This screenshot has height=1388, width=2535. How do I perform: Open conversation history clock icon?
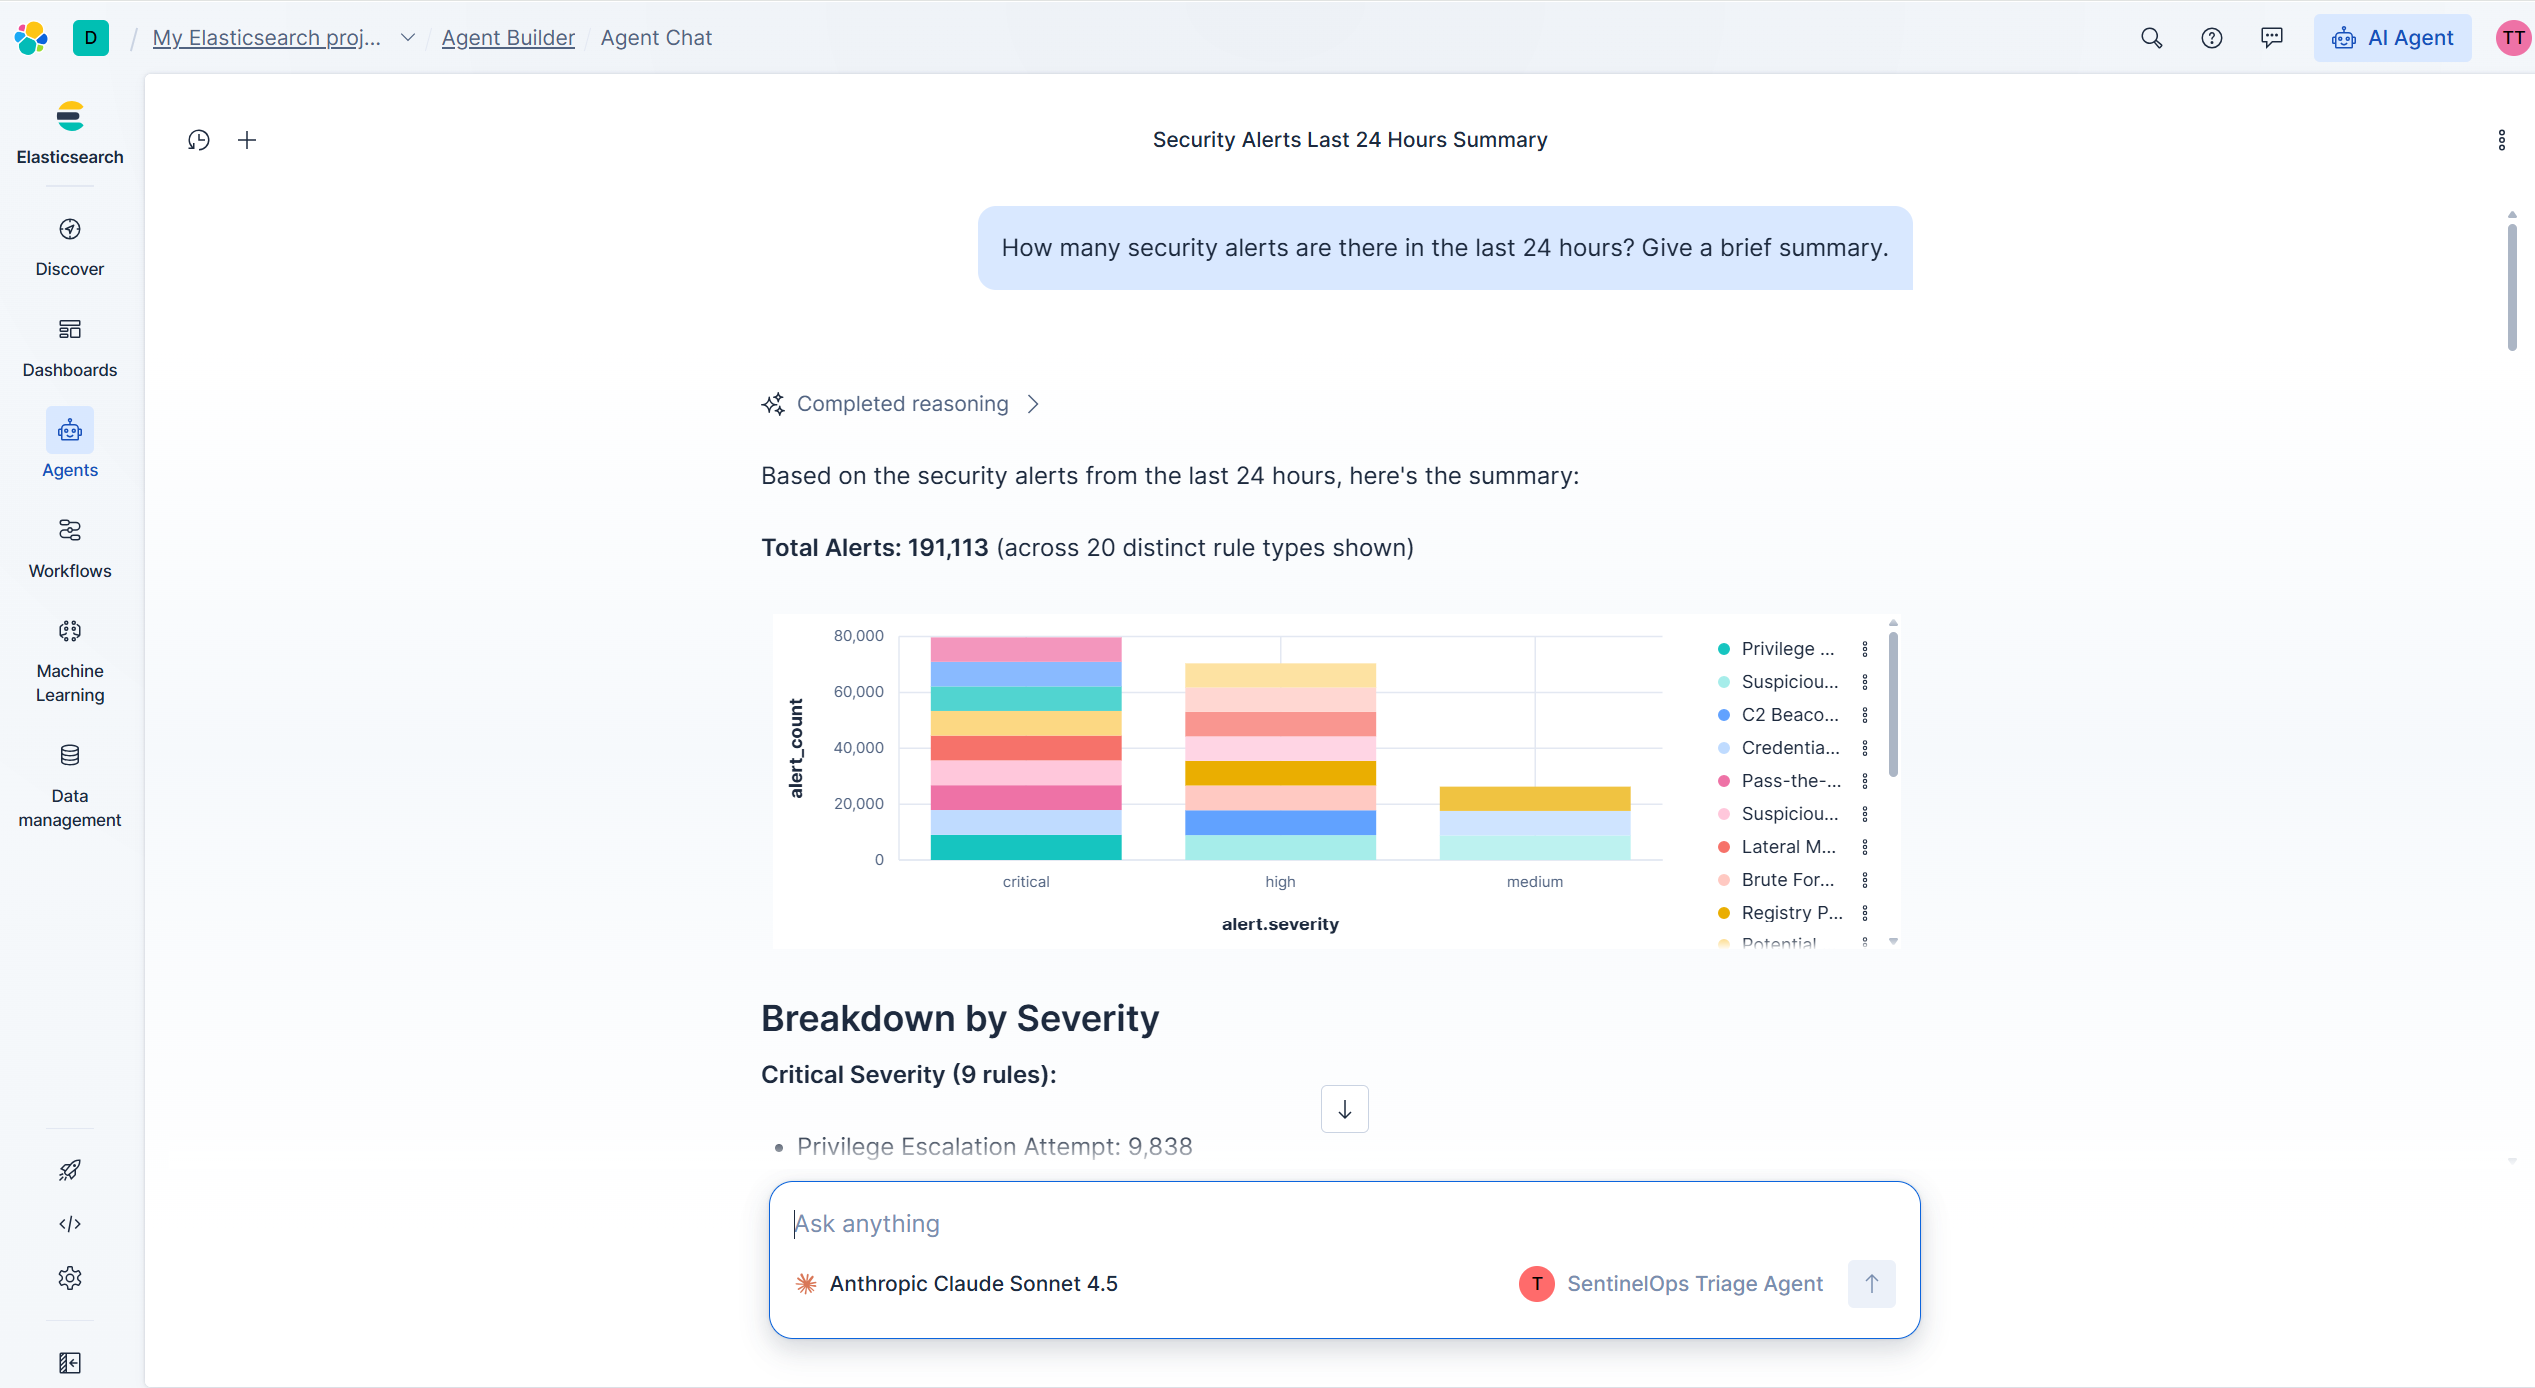(x=199, y=140)
